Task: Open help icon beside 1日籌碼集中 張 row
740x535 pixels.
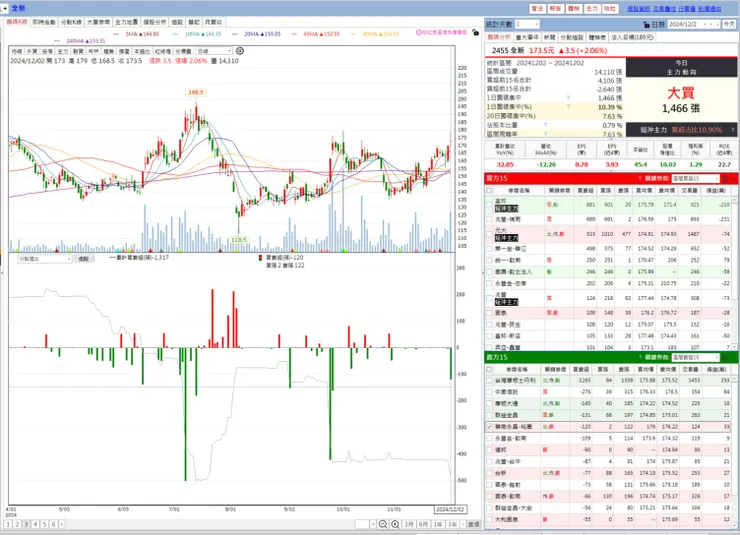Action: click(x=568, y=98)
